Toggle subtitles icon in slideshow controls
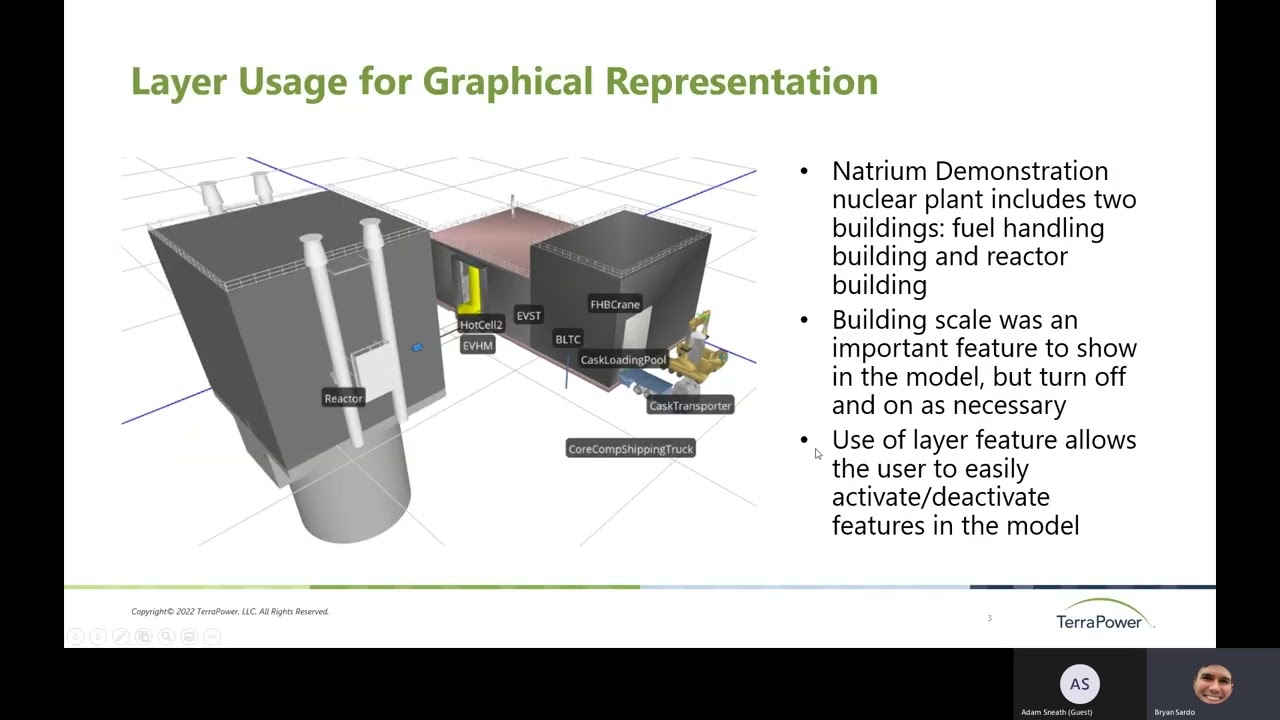Image resolution: width=1280 pixels, height=720 pixels. (x=190, y=636)
